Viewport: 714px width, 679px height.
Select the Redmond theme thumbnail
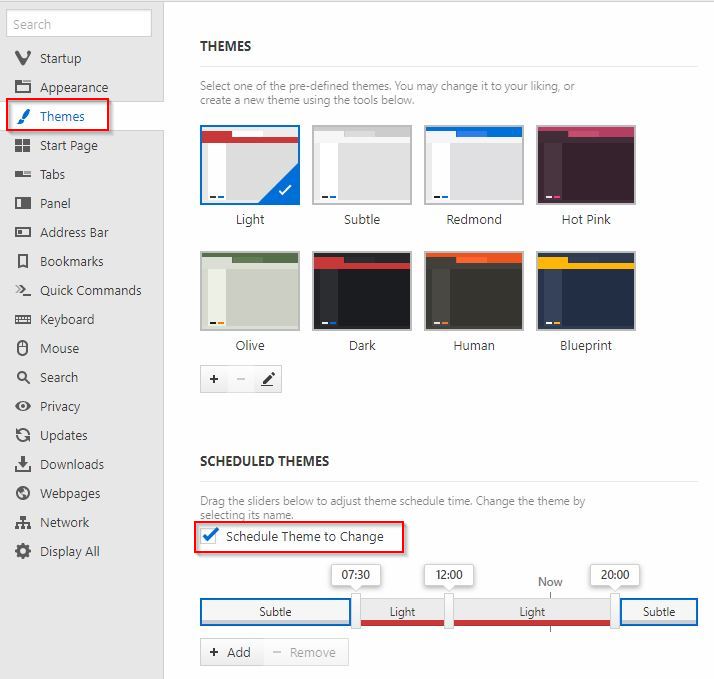click(474, 165)
